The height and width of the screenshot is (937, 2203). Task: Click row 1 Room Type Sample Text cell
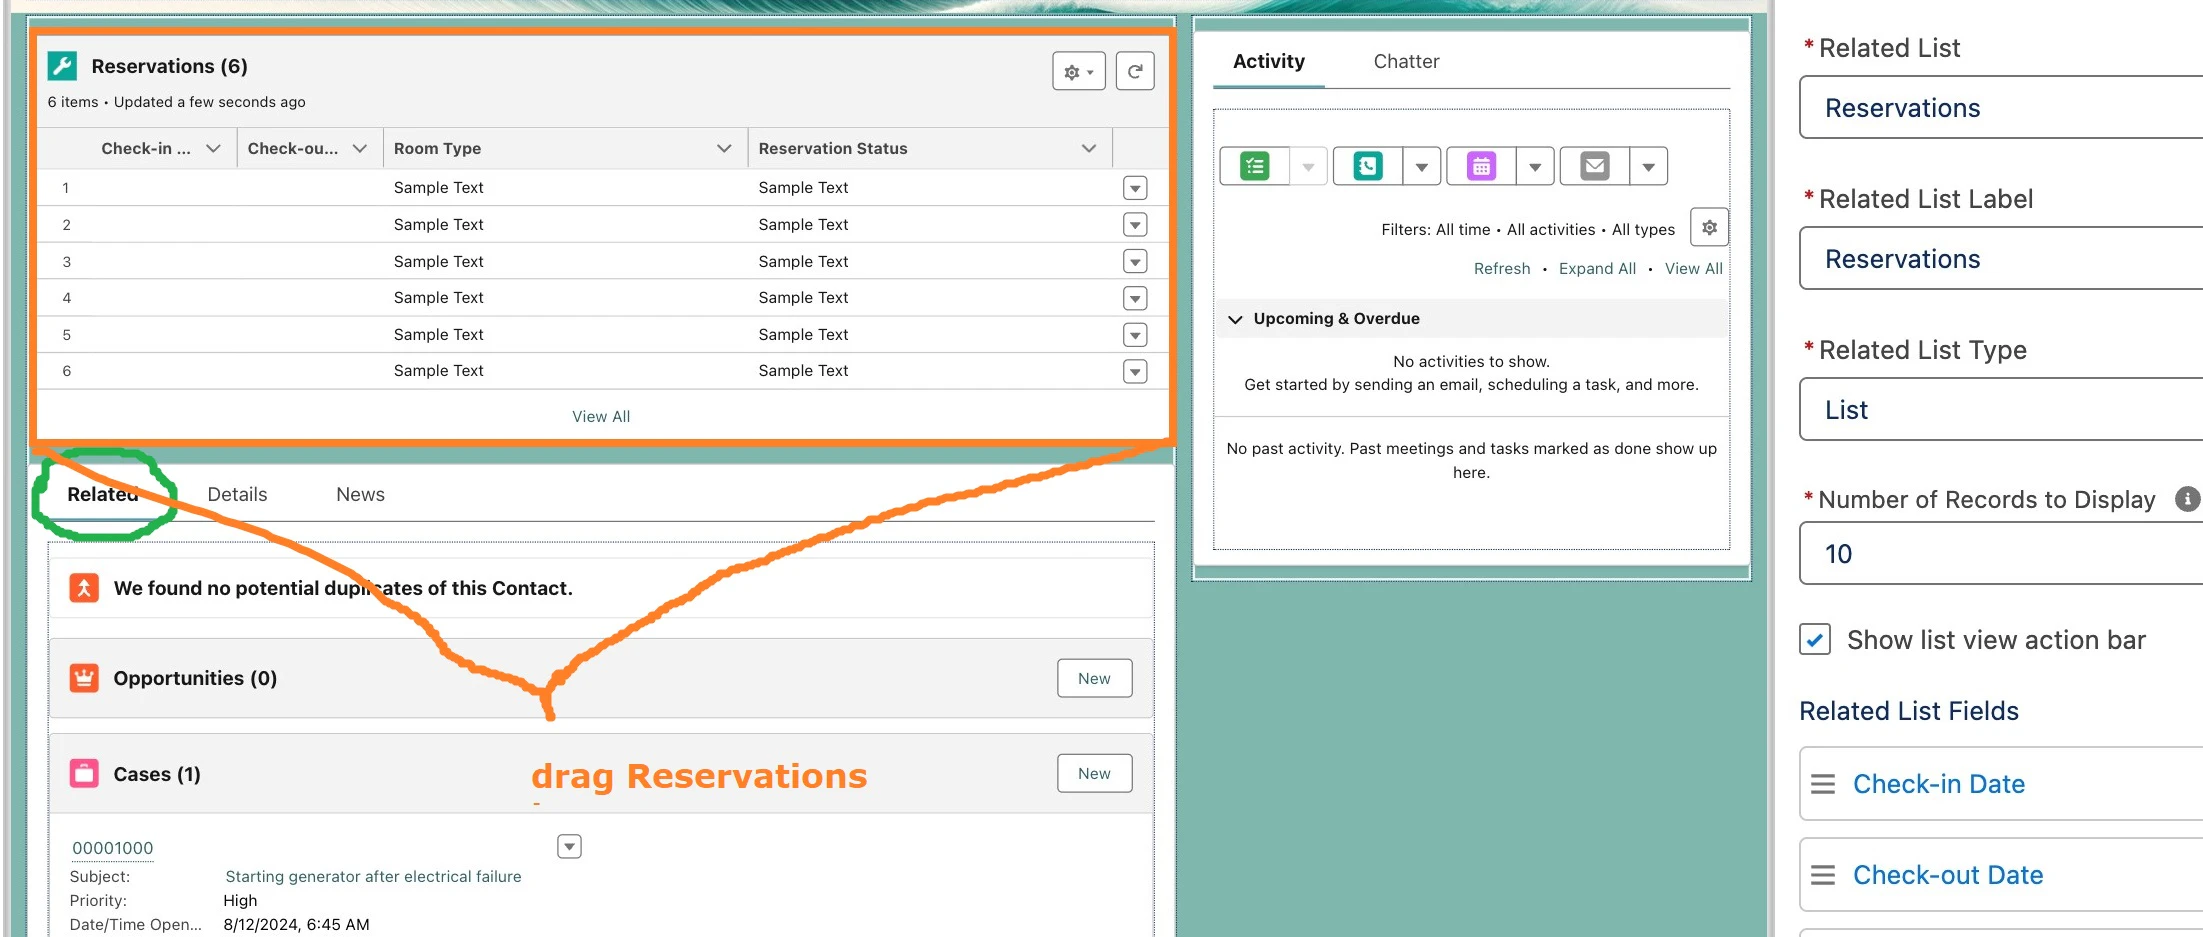tap(438, 188)
